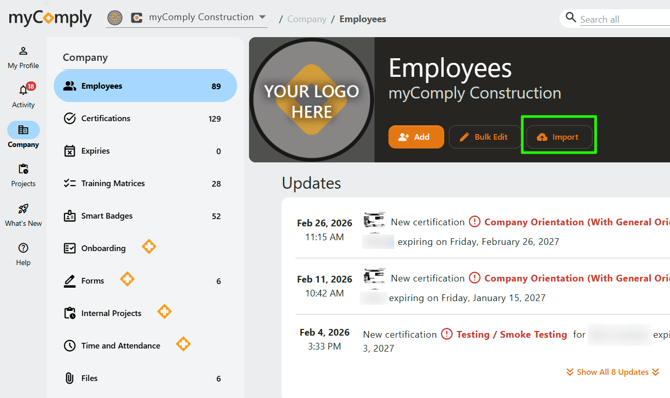Click the Updates heading
Screen dimensions: 670x398
click(x=311, y=183)
